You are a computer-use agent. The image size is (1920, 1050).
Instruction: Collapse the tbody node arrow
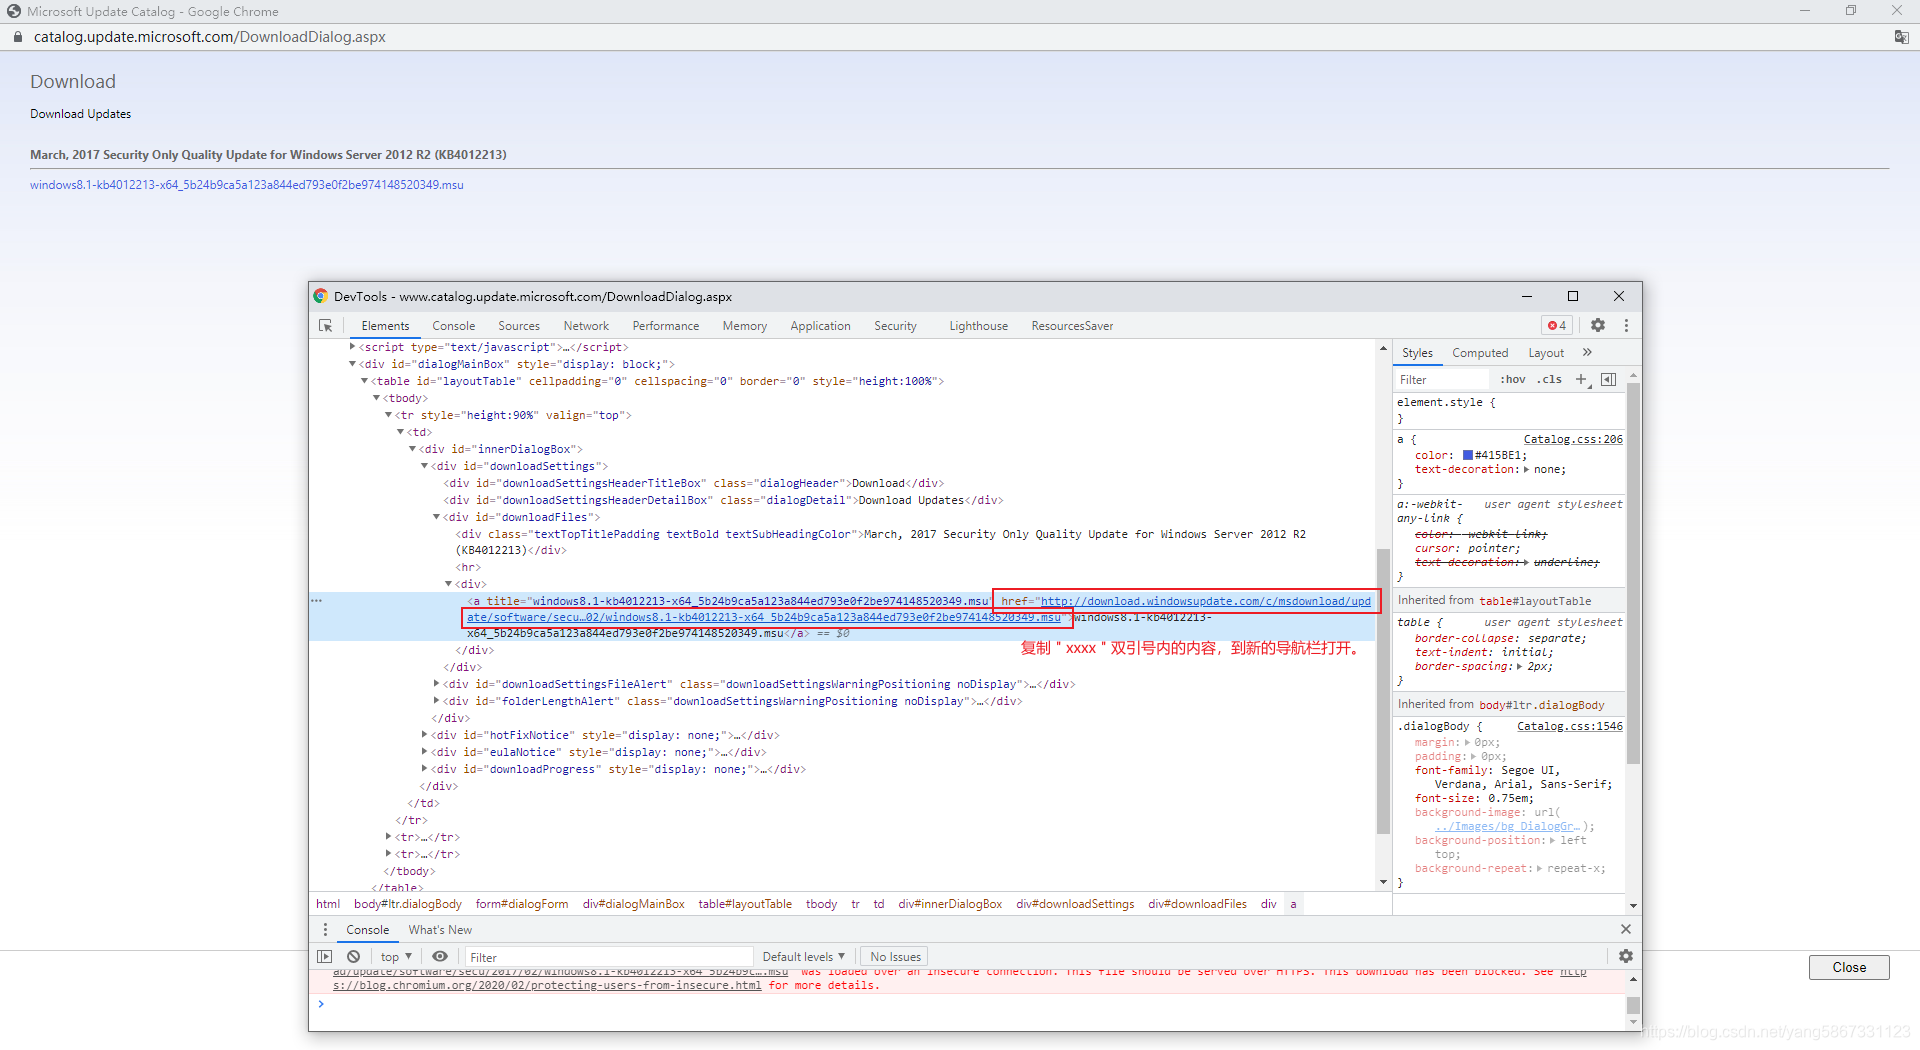coord(376,399)
